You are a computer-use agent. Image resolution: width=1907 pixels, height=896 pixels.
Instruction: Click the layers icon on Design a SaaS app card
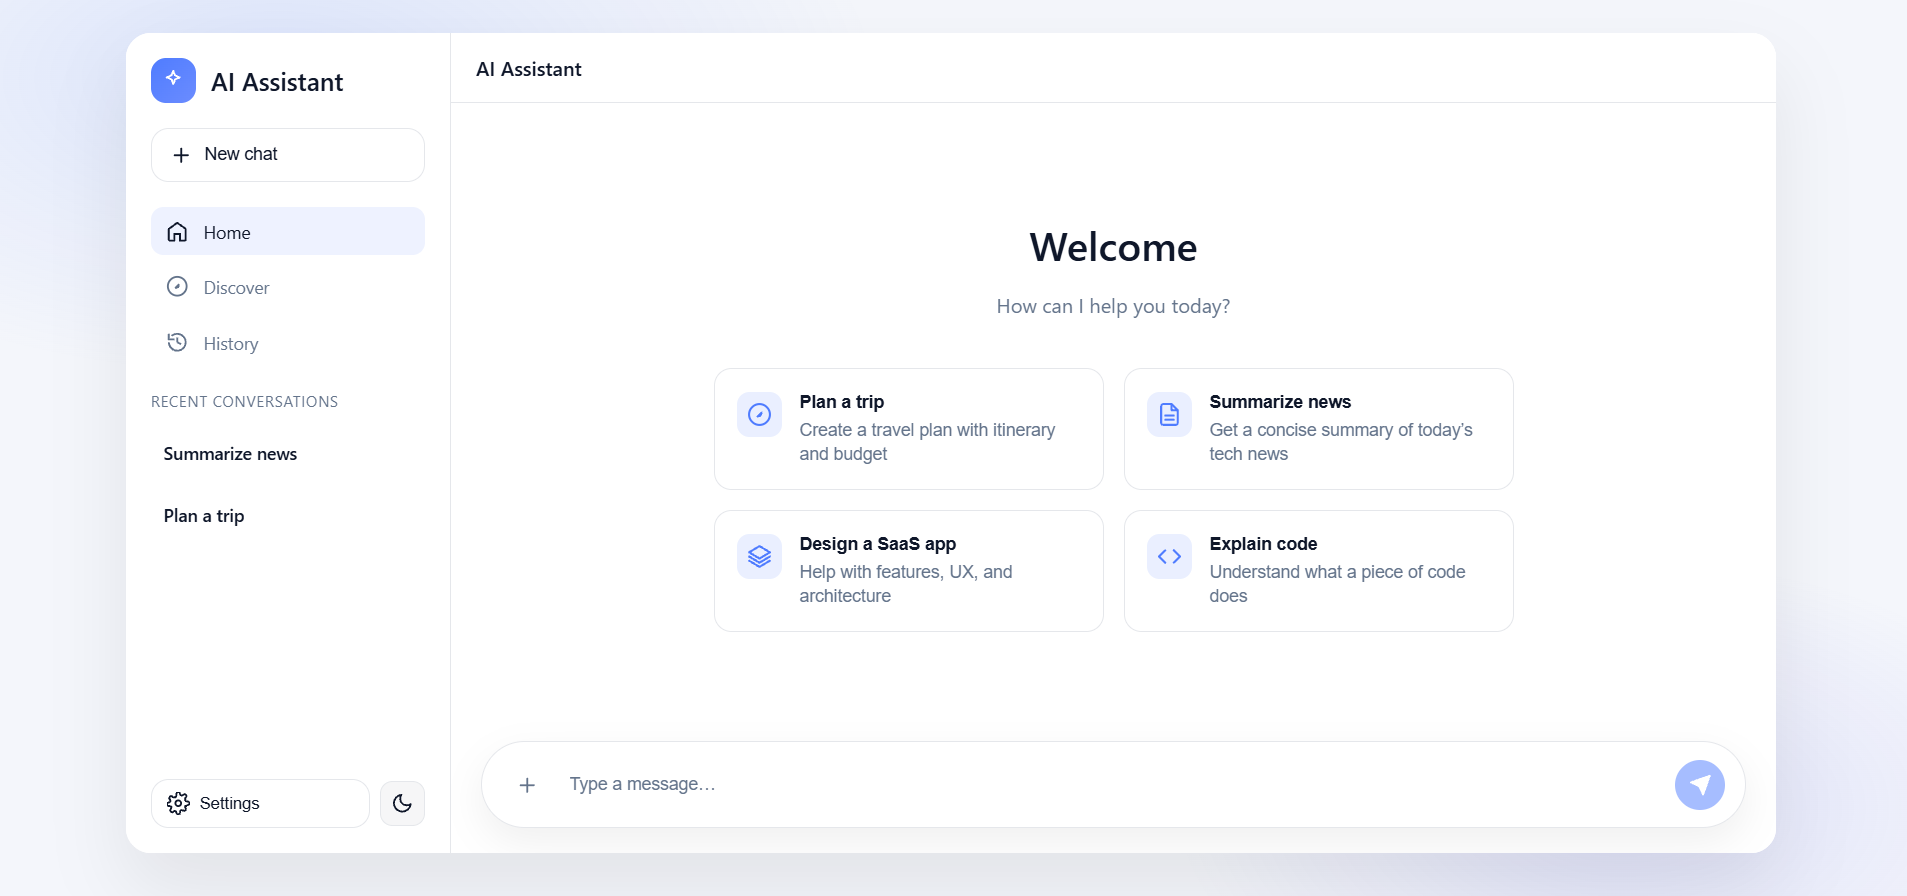click(759, 556)
